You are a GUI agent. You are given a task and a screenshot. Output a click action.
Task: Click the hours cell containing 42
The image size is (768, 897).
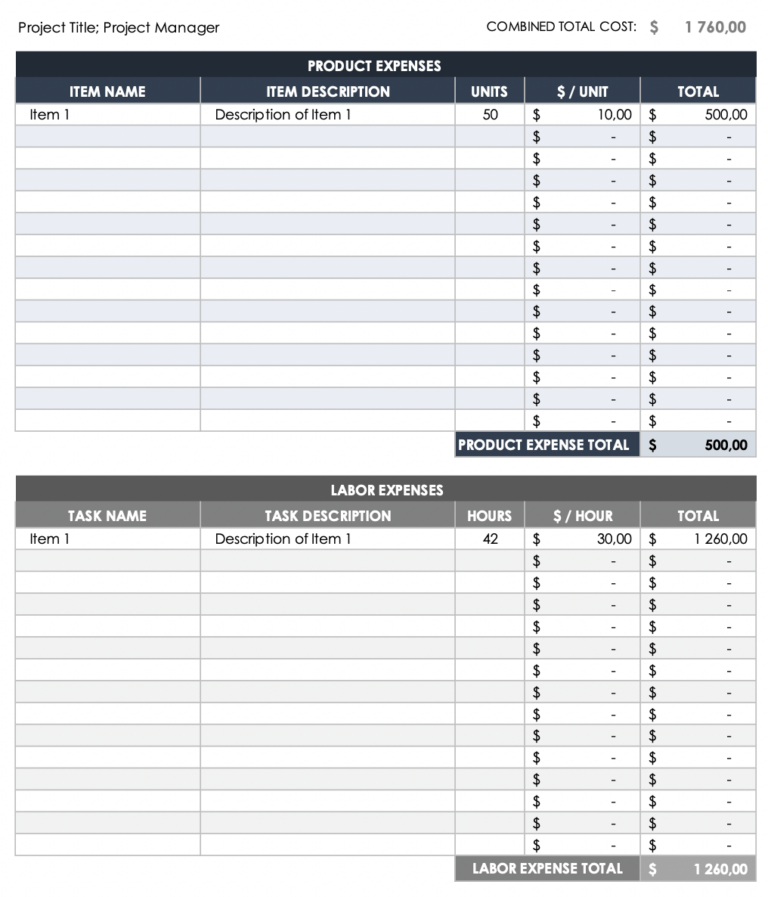tap(490, 539)
